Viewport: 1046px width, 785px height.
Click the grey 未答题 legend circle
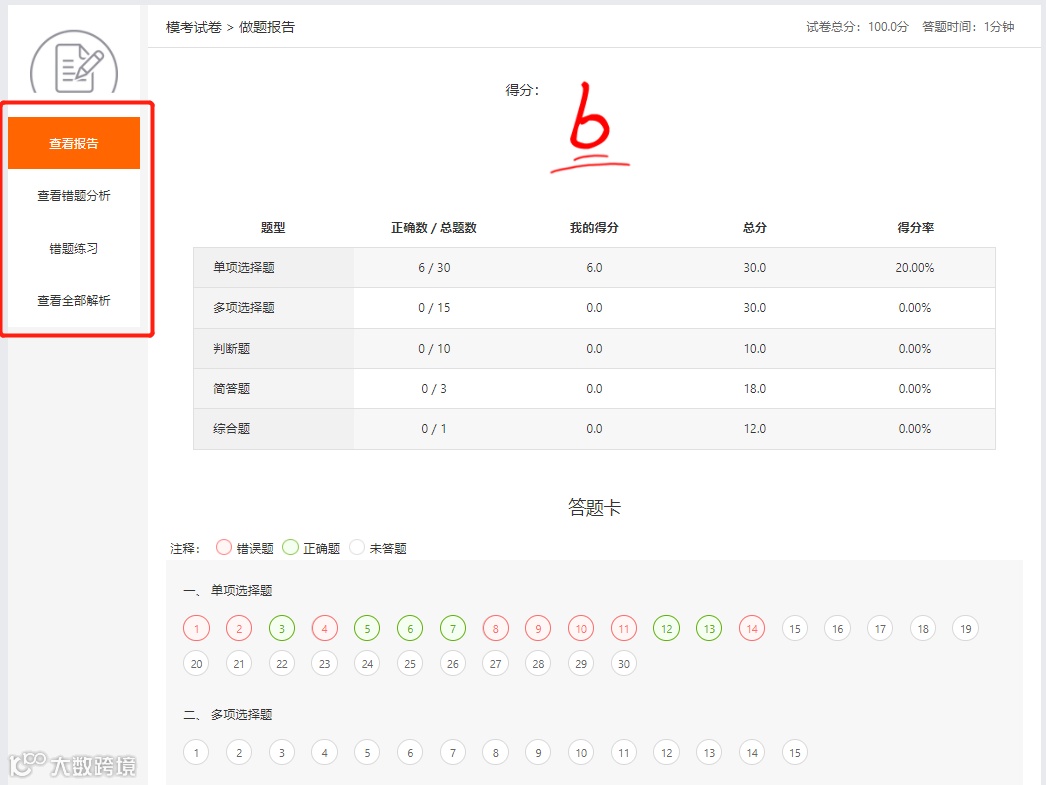357,548
